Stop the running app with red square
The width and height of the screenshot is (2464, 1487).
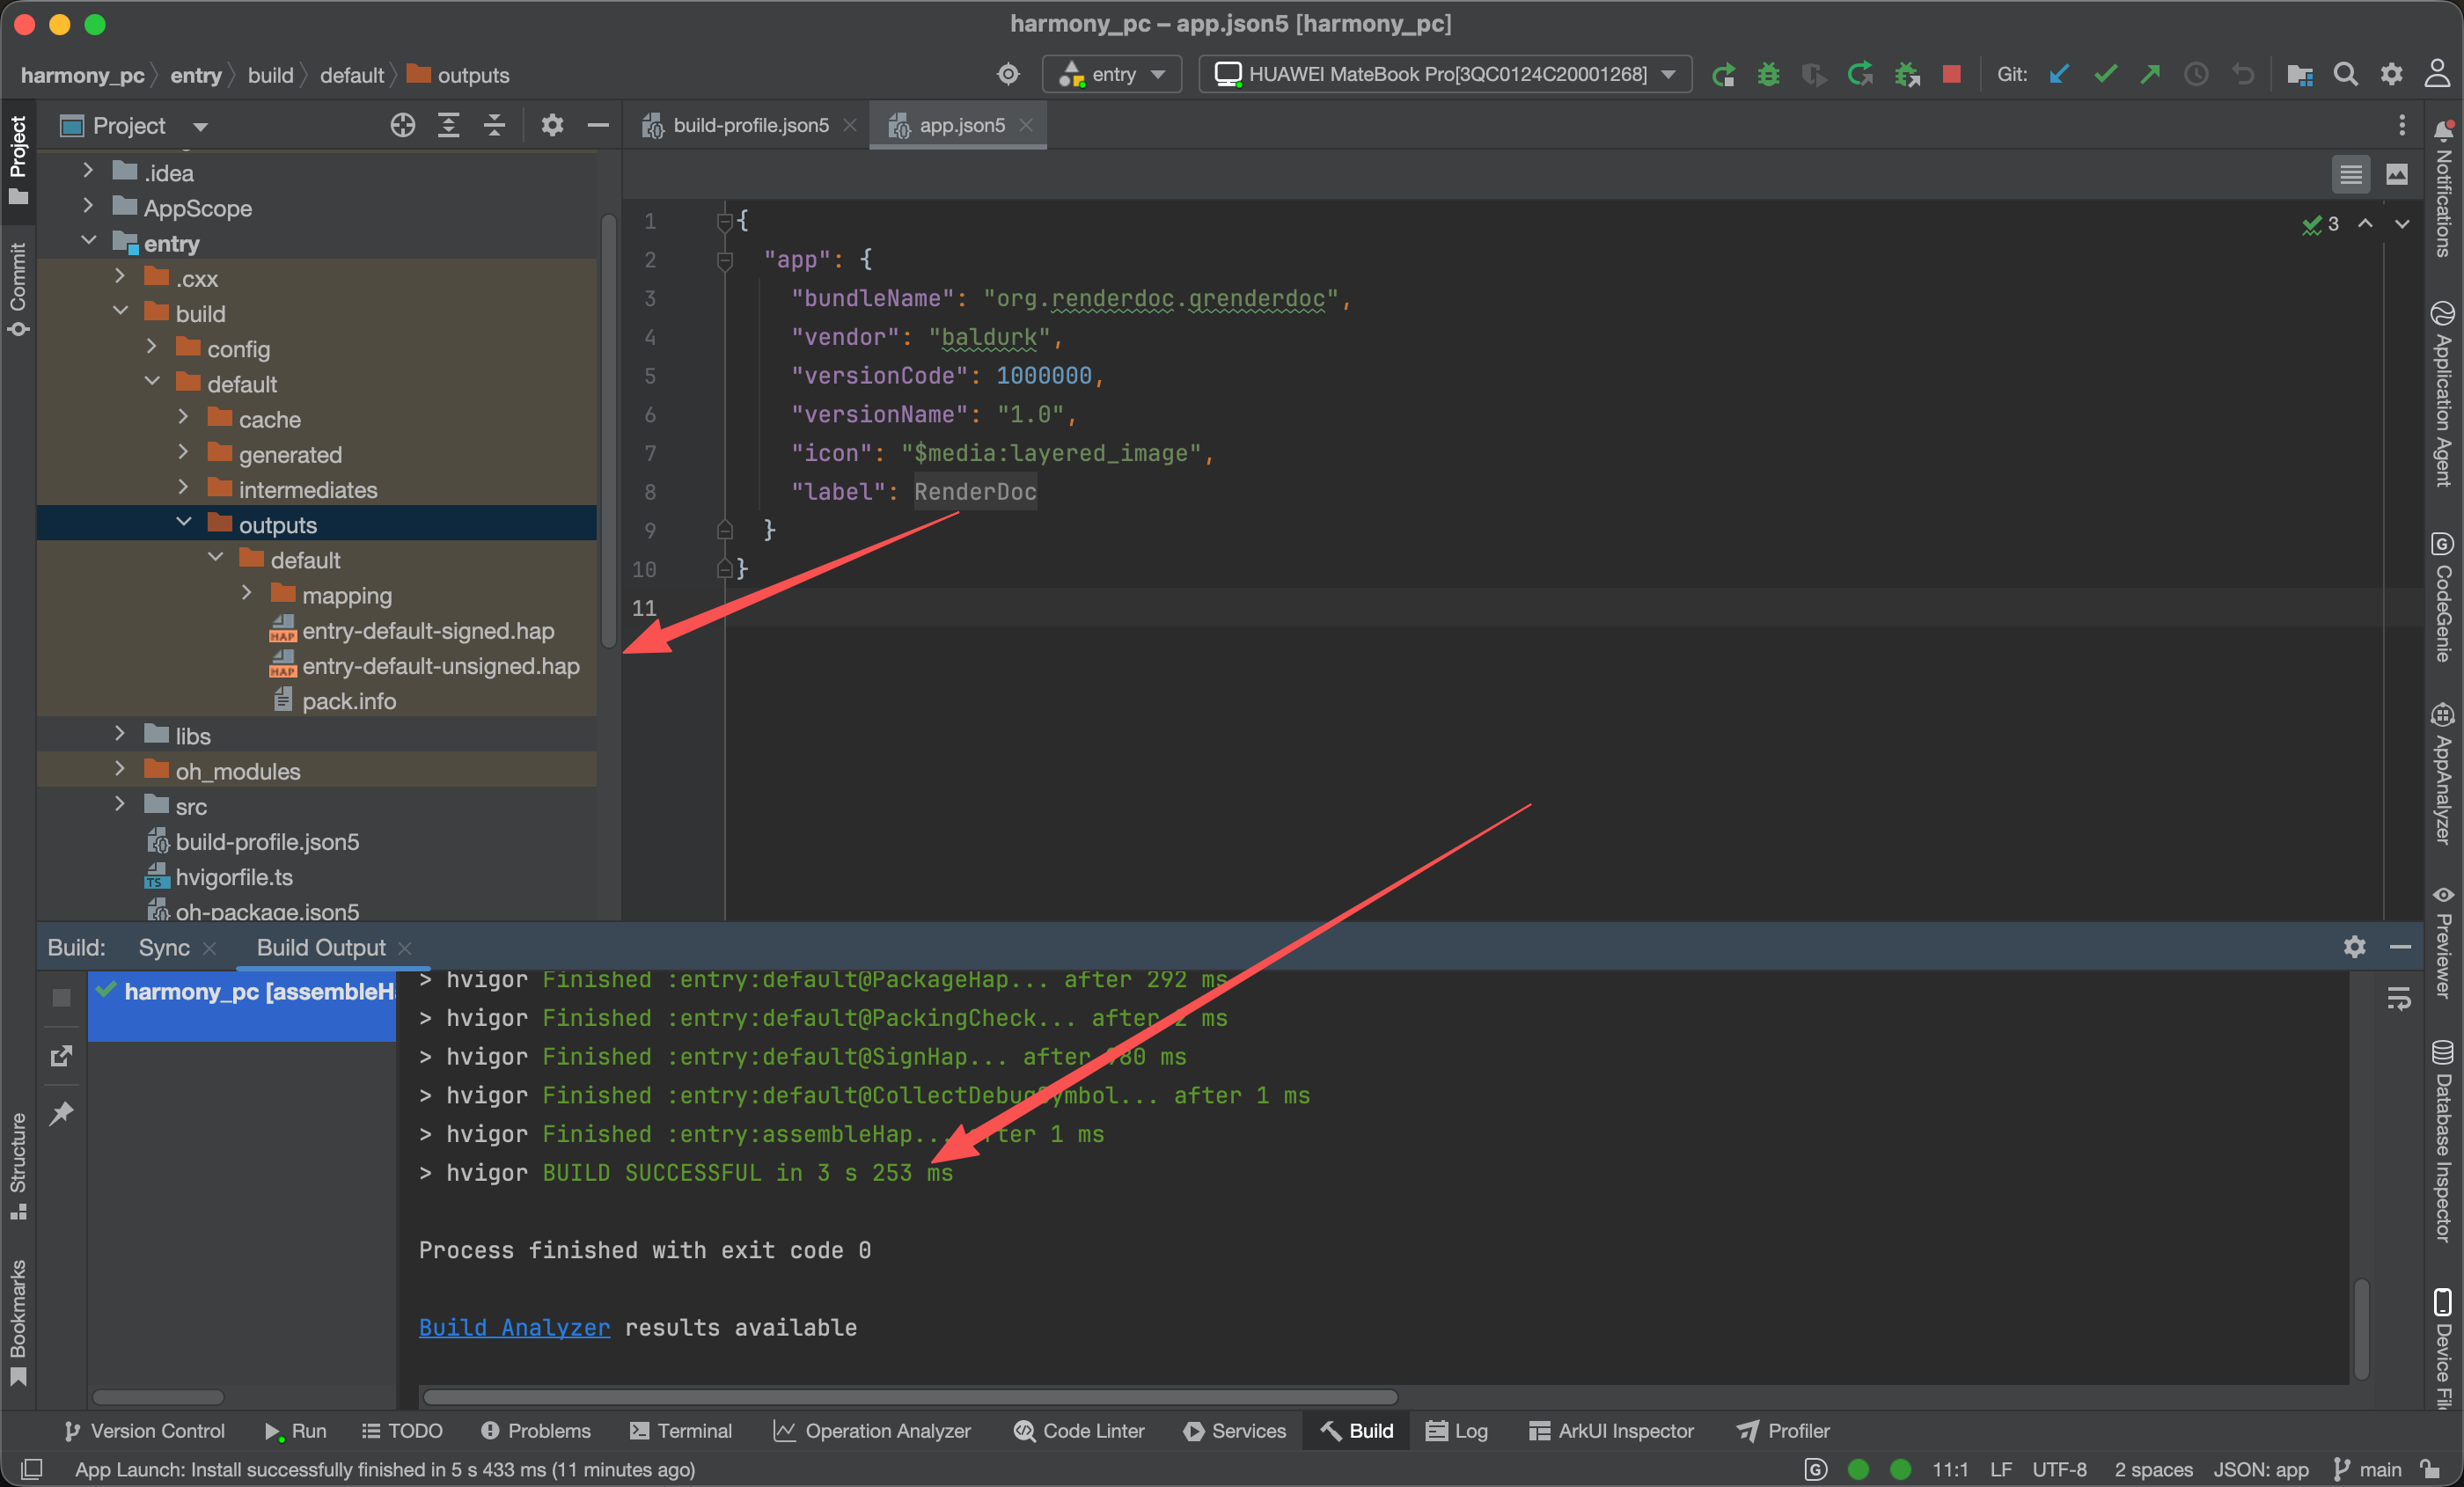click(x=1951, y=74)
